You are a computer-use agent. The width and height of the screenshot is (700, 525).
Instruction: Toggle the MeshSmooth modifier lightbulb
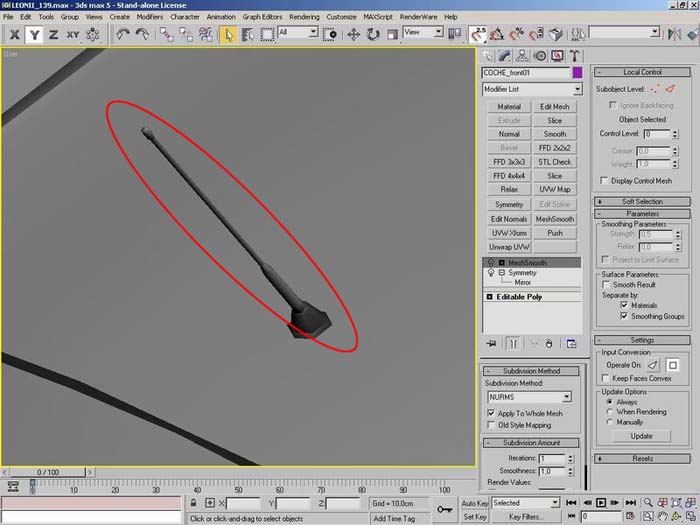point(490,263)
